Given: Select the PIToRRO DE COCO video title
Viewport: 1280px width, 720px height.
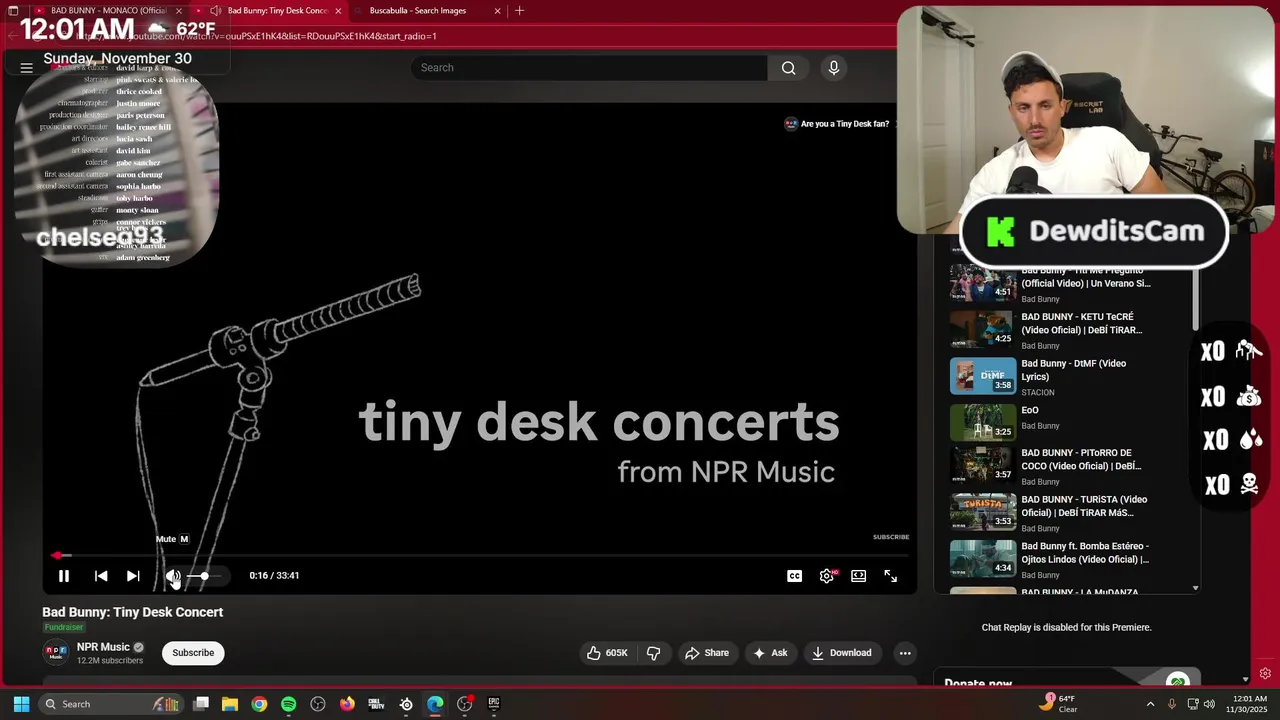Looking at the screenshot, I should (x=1081, y=459).
